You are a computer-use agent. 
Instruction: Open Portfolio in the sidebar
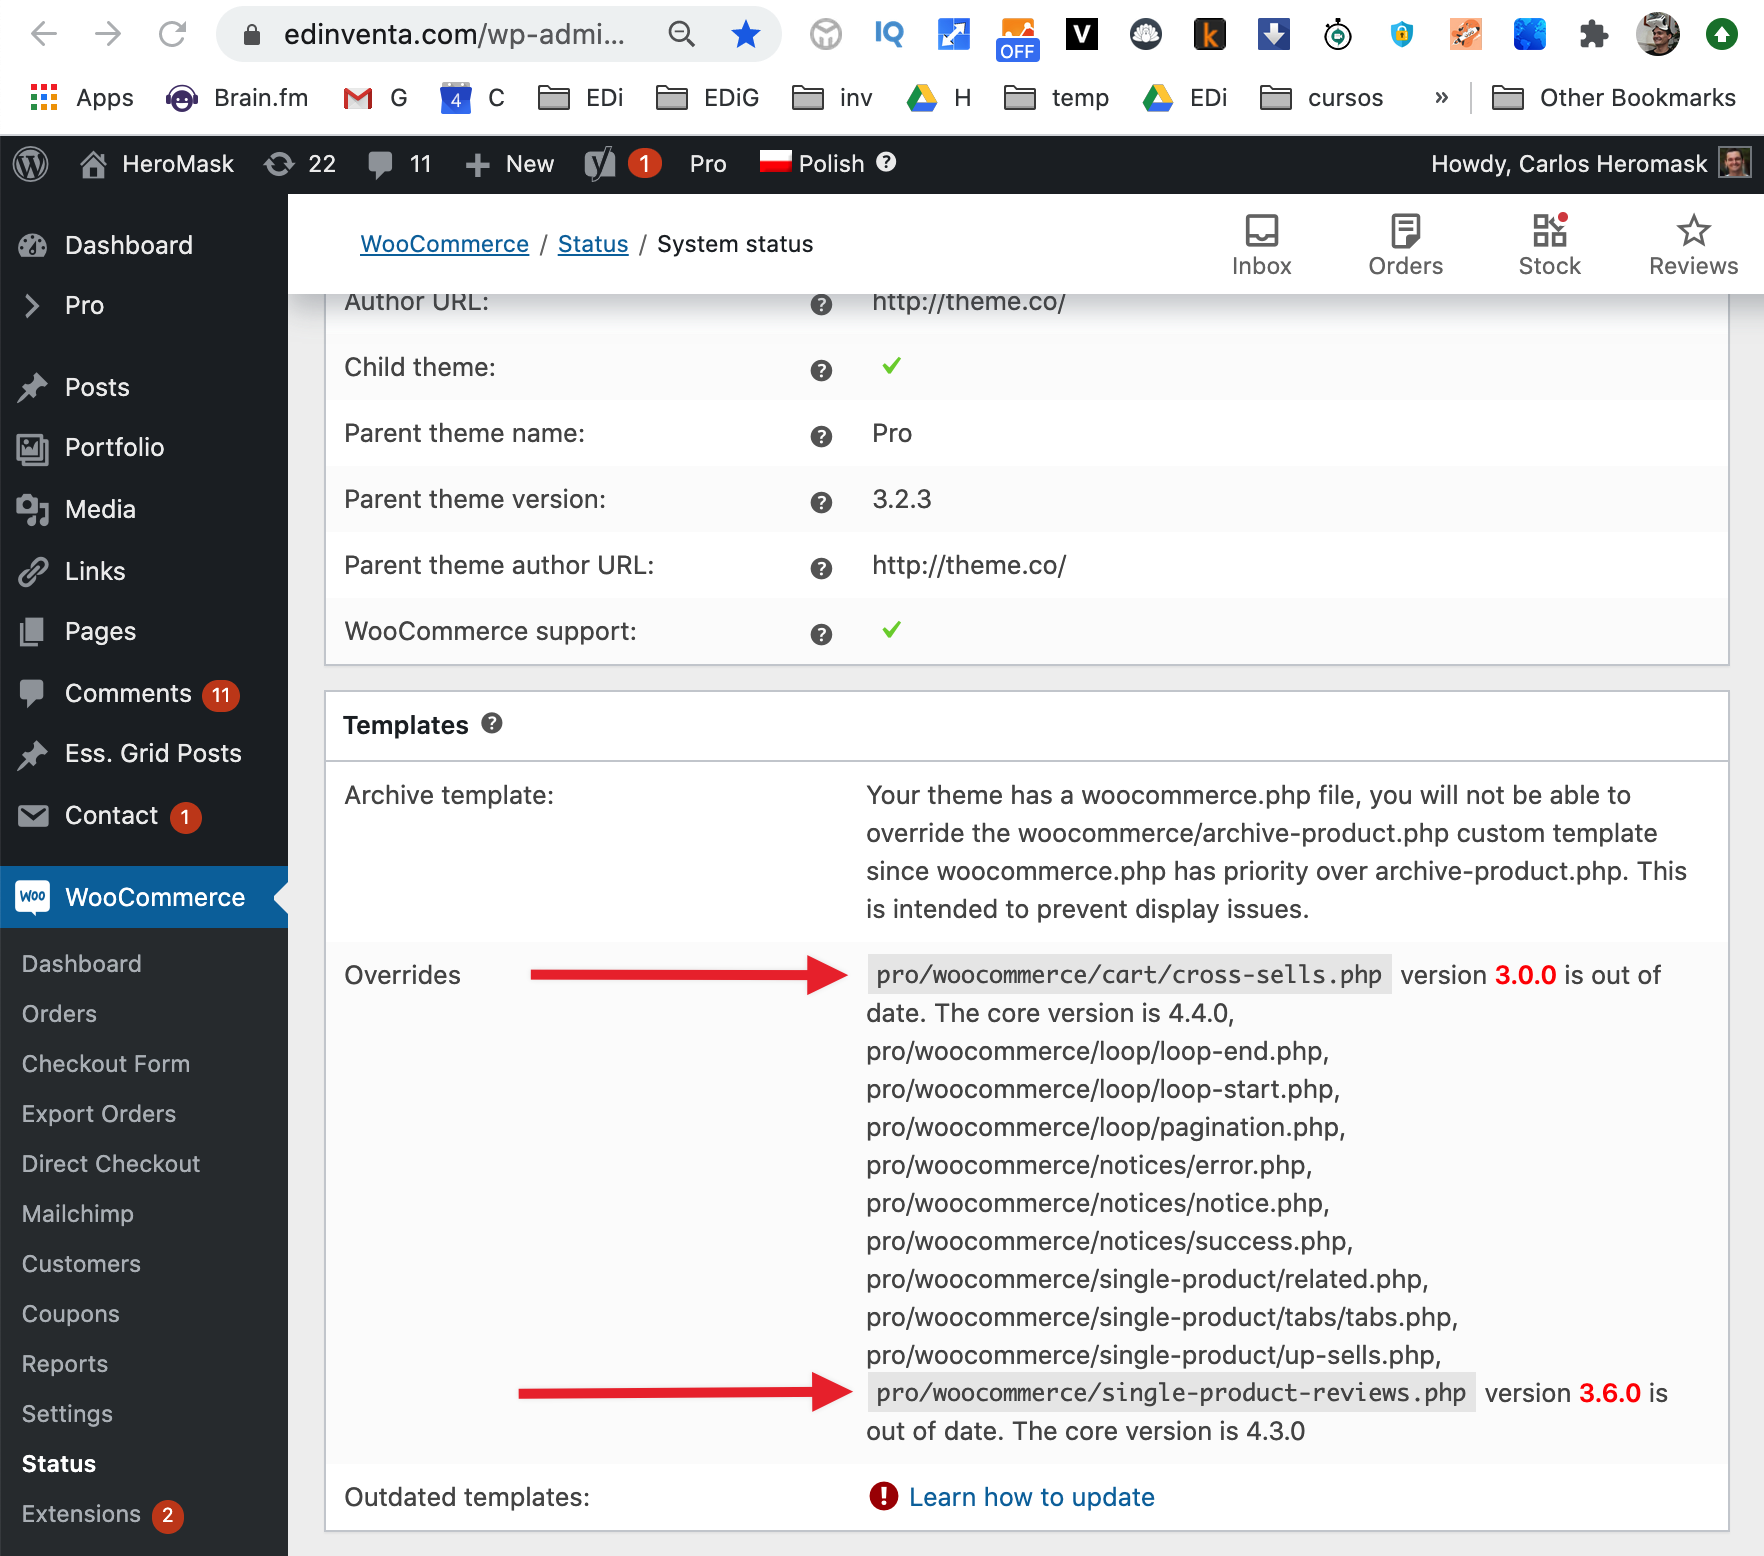(144, 447)
